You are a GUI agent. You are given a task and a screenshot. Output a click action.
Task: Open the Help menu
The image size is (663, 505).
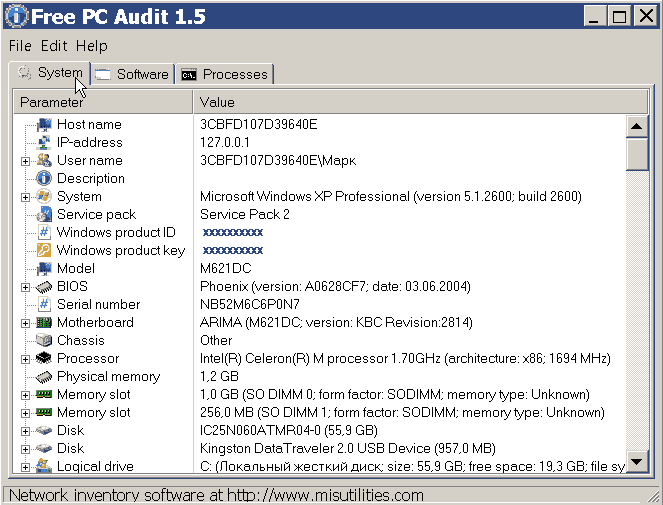pos(92,46)
